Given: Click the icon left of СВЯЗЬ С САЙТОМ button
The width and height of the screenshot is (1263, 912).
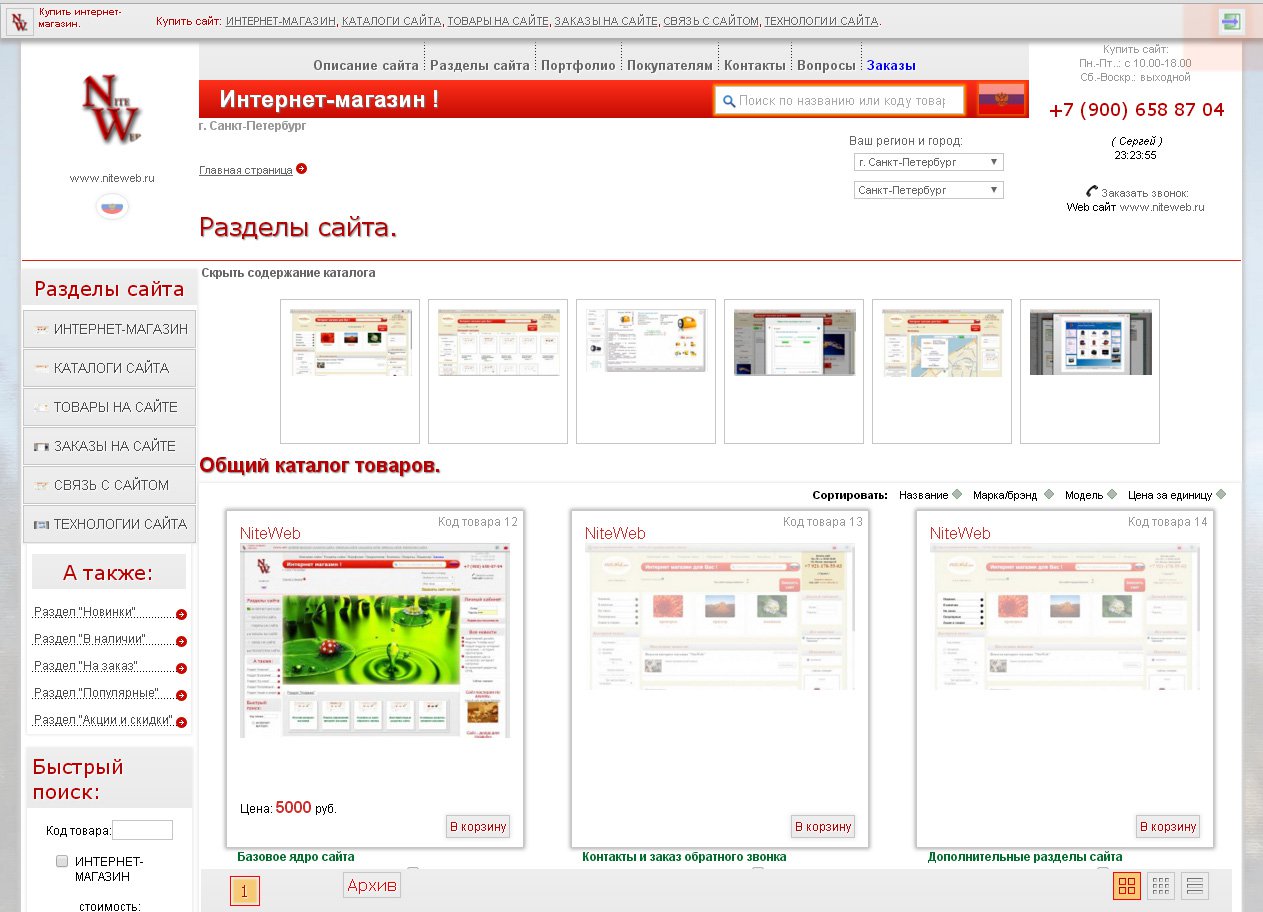Looking at the screenshot, I should (41, 485).
